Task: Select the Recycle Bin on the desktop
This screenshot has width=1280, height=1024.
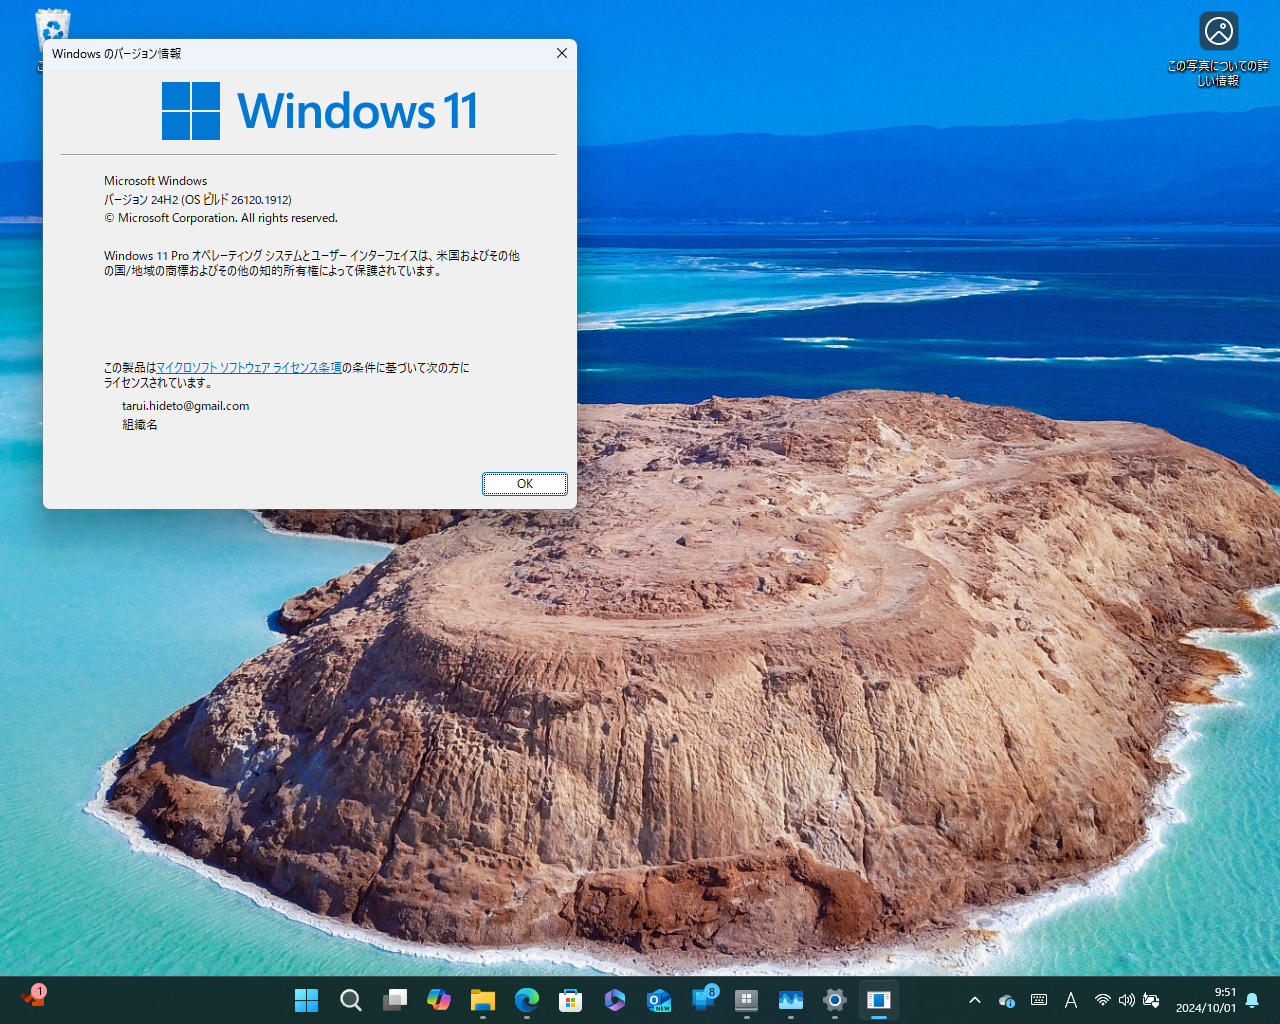Action: coord(51,27)
